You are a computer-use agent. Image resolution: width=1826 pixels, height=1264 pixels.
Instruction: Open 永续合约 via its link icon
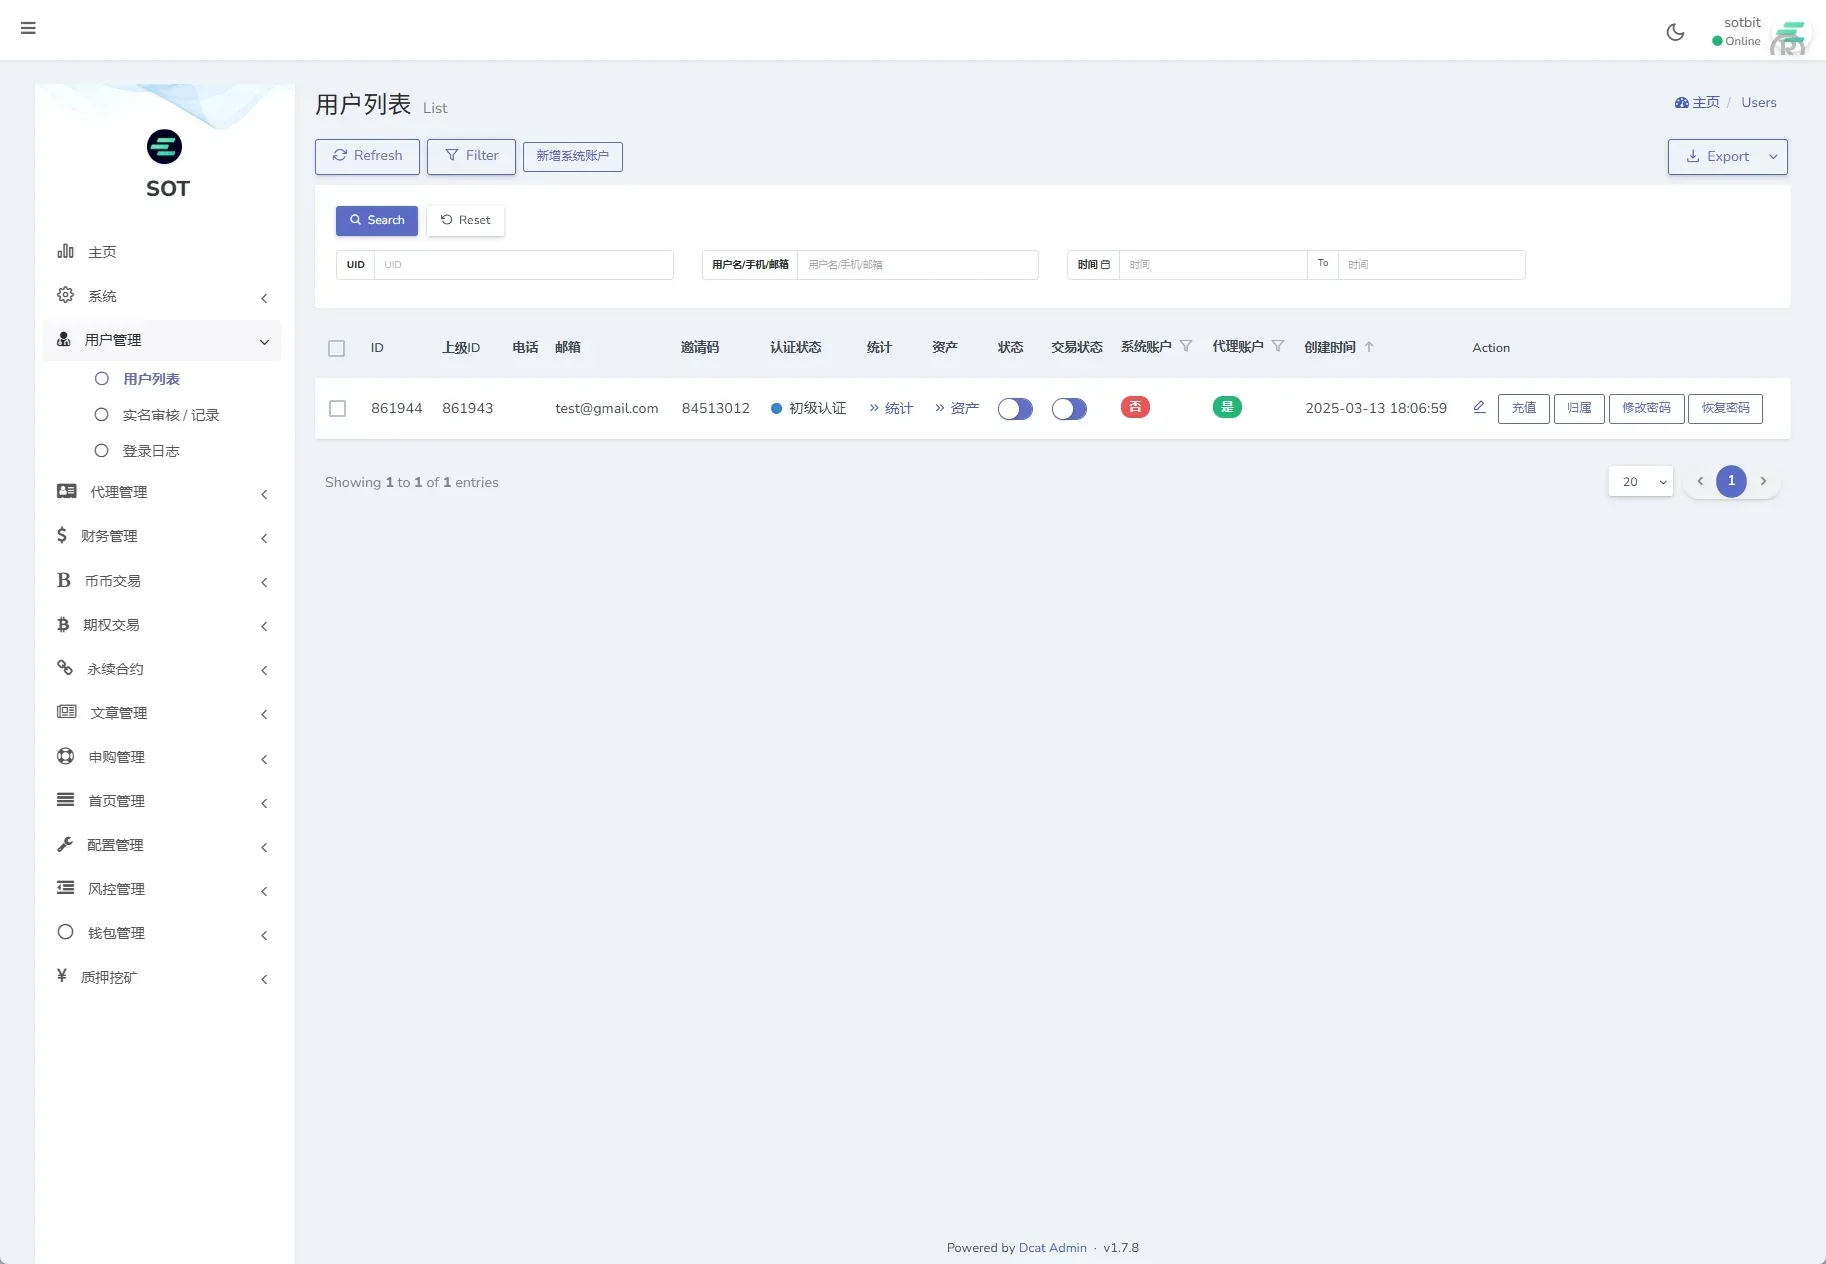tap(64, 668)
